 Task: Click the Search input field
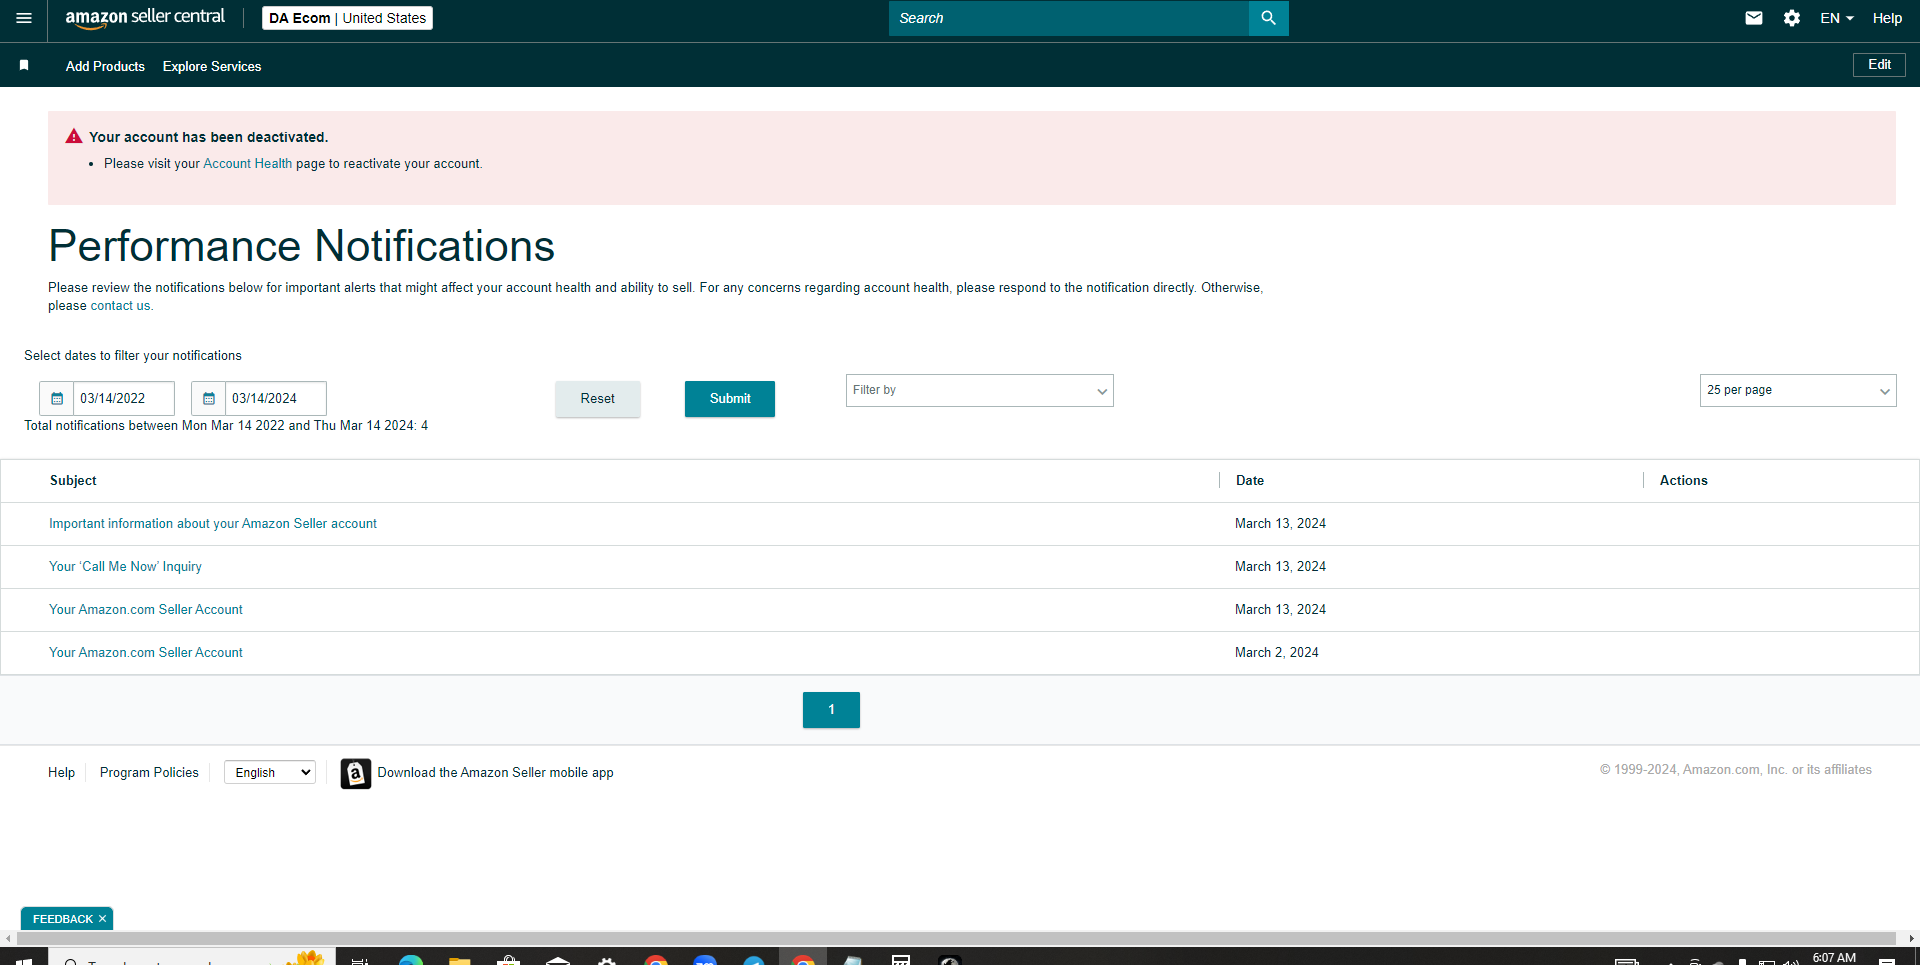(x=1068, y=18)
